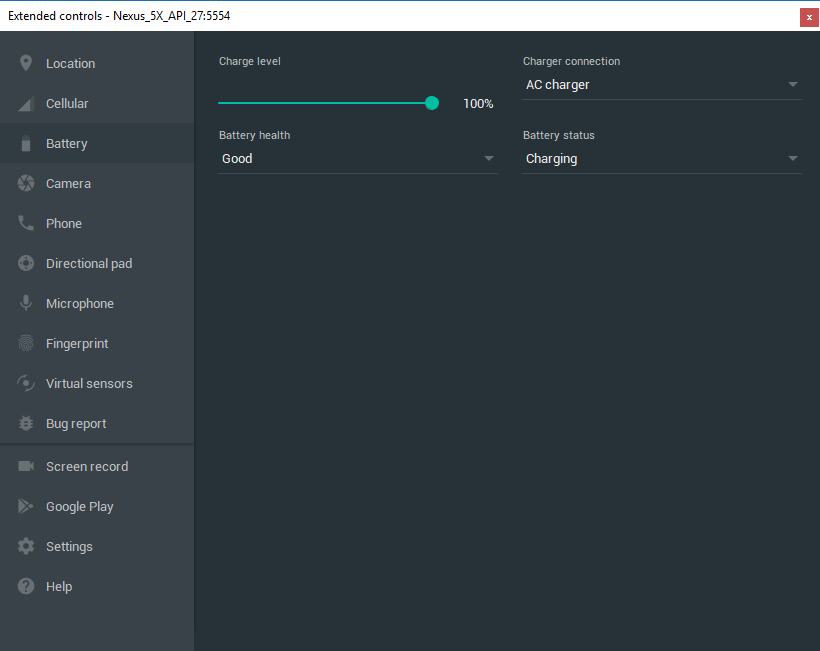This screenshot has width=820, height=651.
Task: Open the Fingerprint tab label
Action: [x=77, y=344]
